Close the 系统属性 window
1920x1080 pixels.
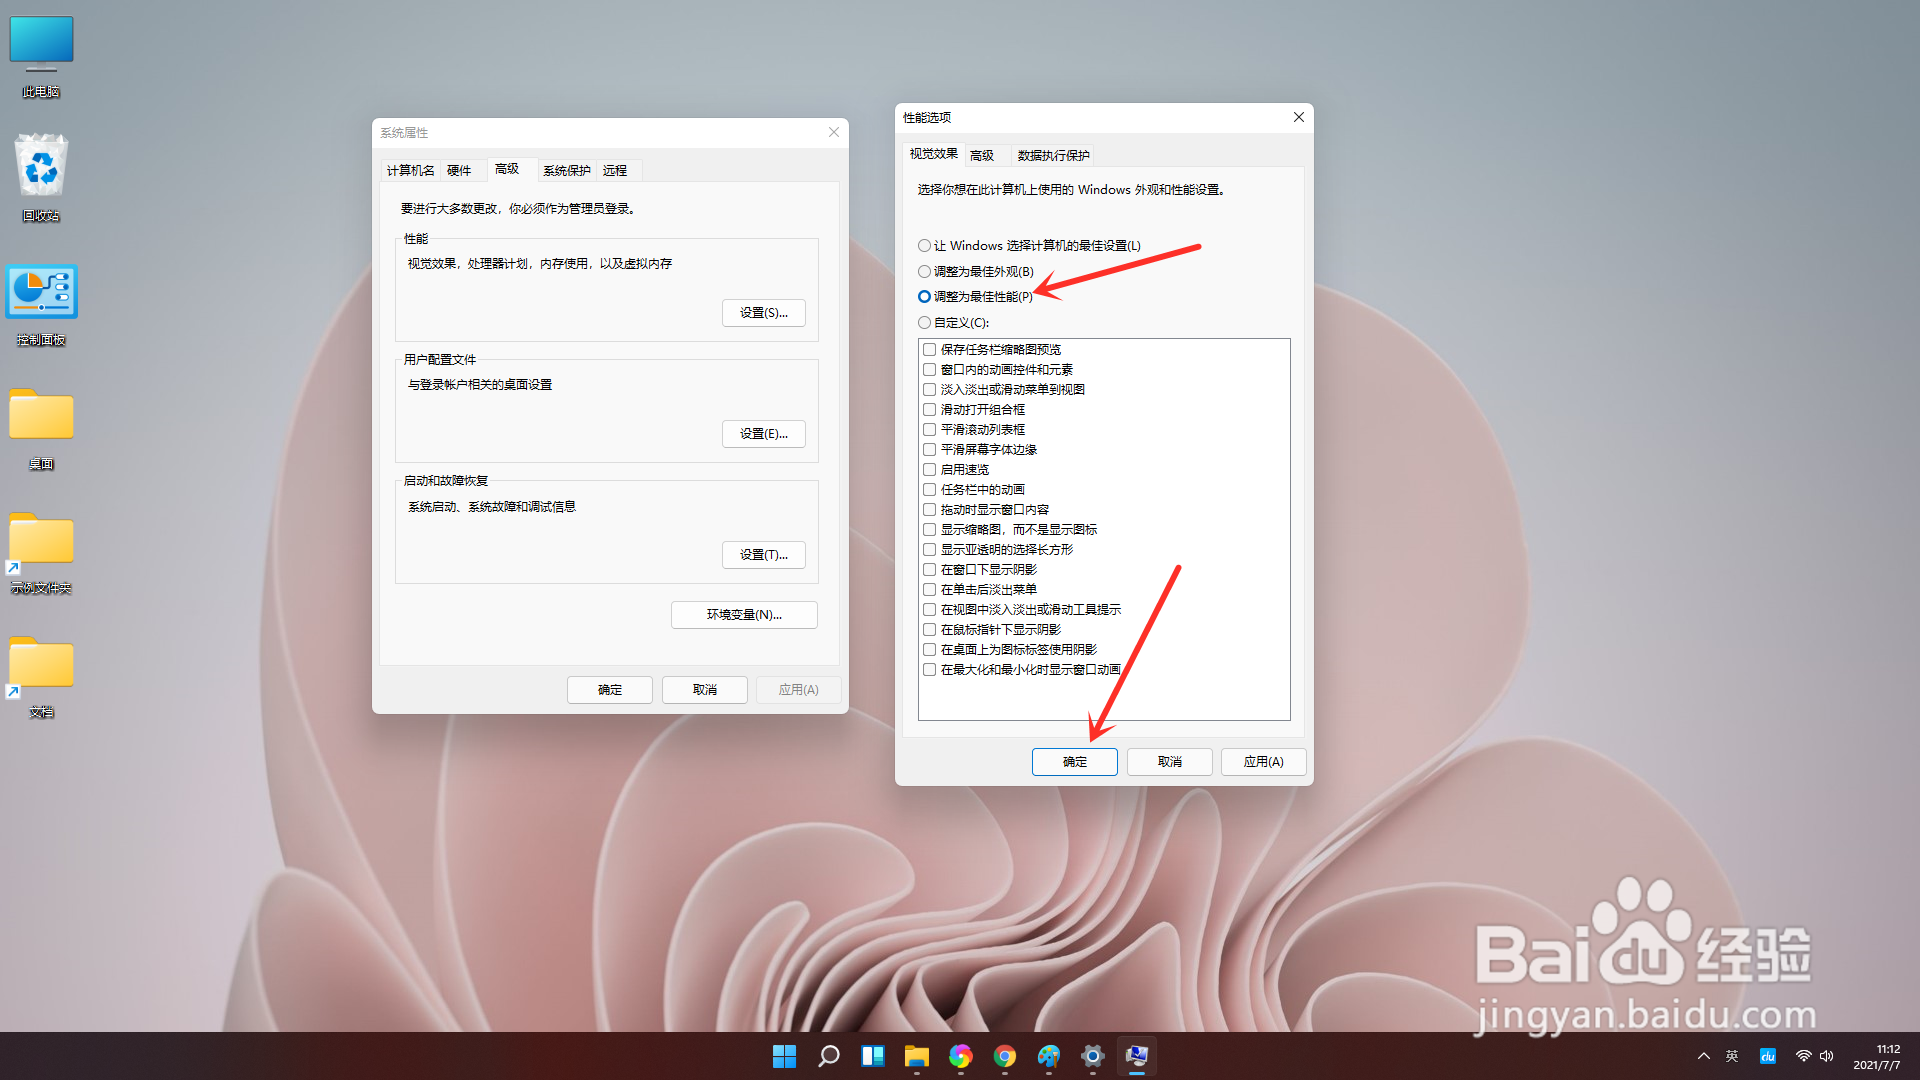[x=833, y=132]
